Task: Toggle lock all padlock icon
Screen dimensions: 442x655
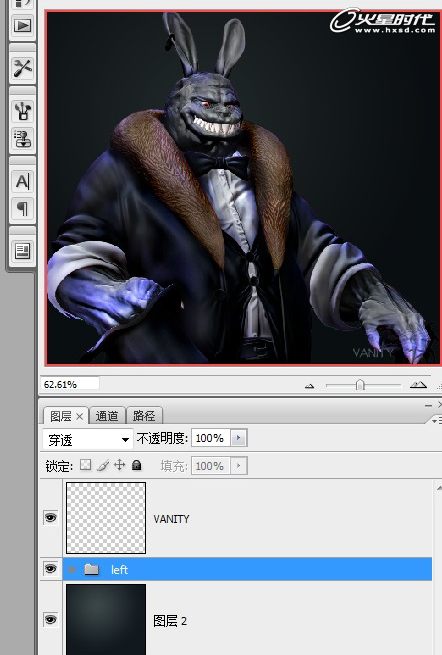Action: point(137,465)
